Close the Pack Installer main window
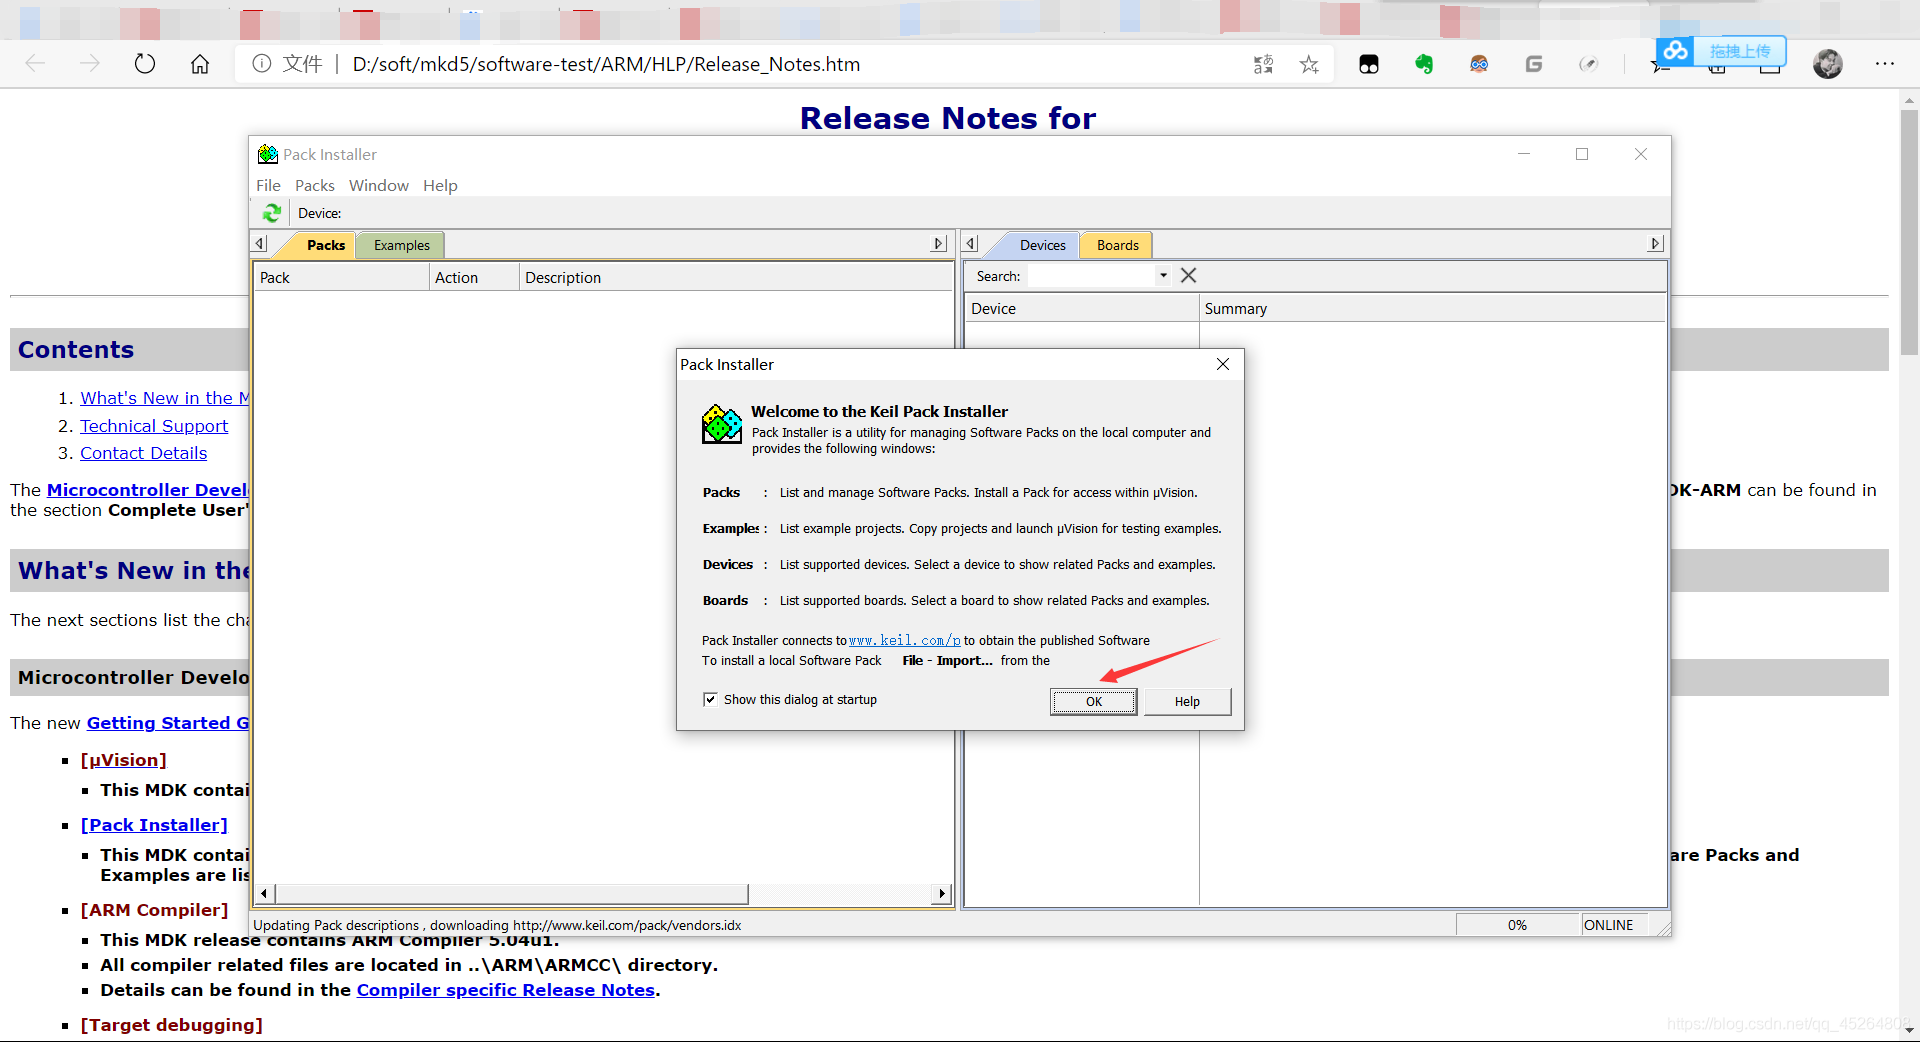The image size is (1920, 1042). click(1641, 154)
